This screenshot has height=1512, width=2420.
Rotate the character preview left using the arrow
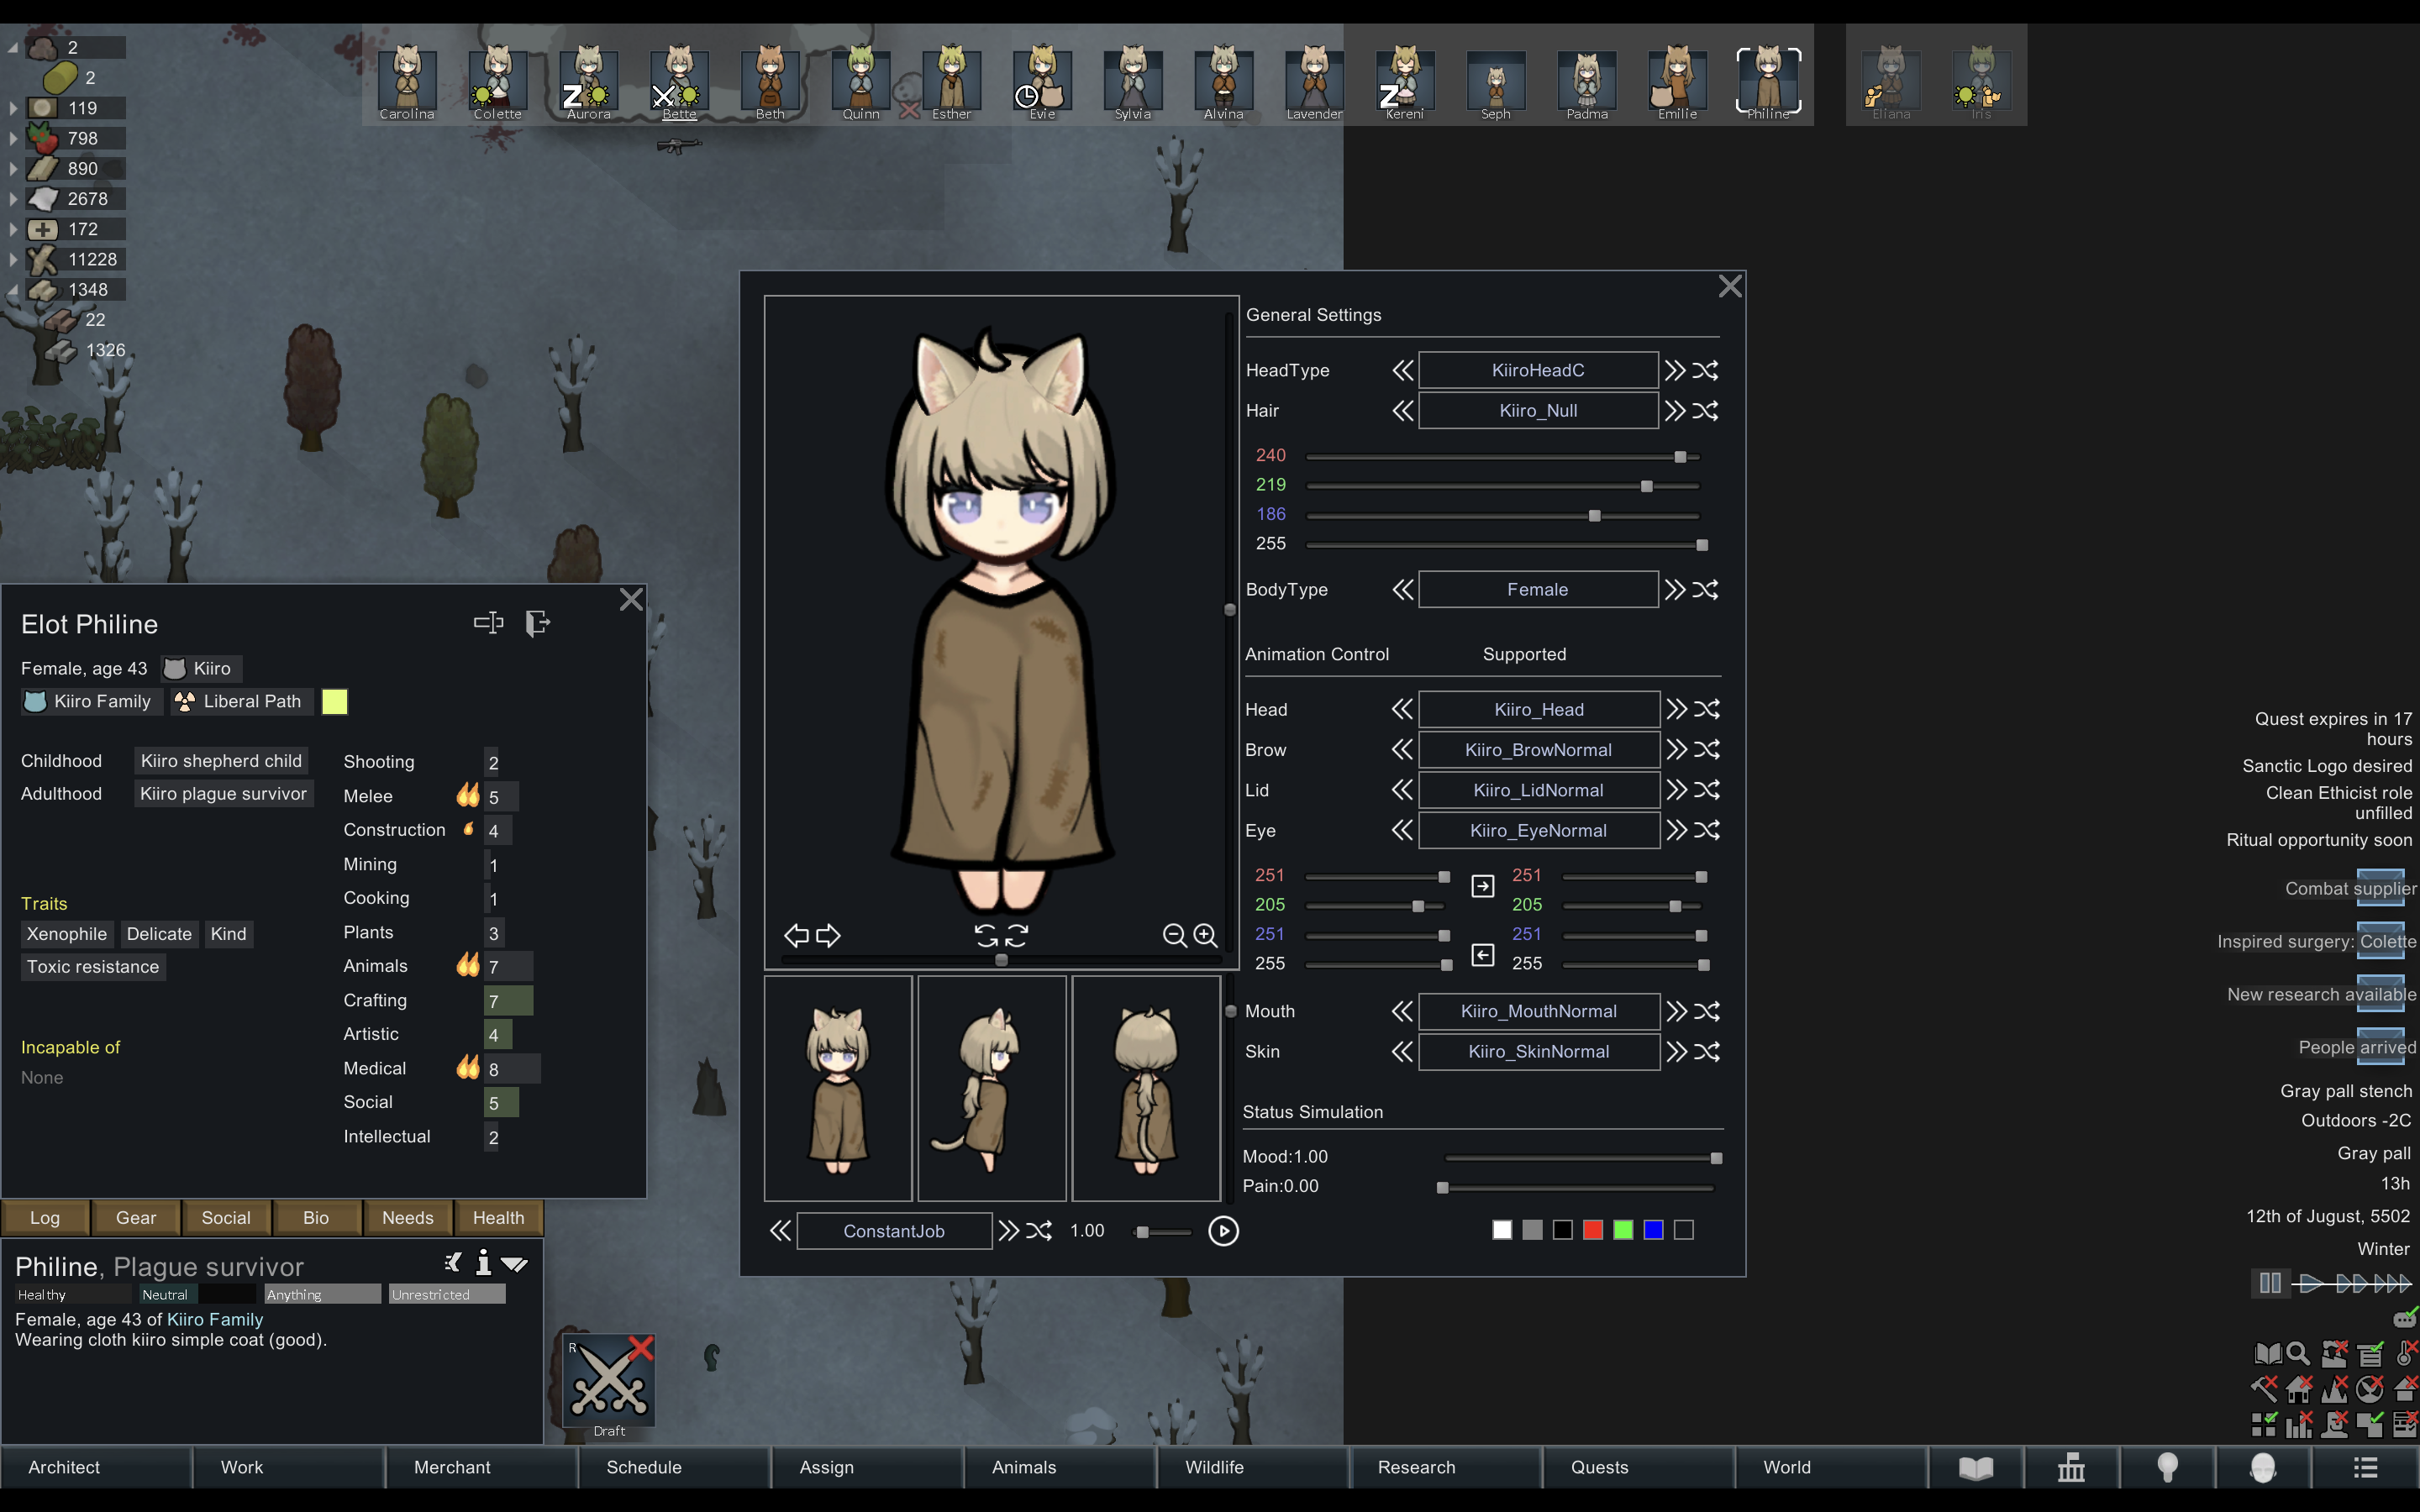coord(796,935)
